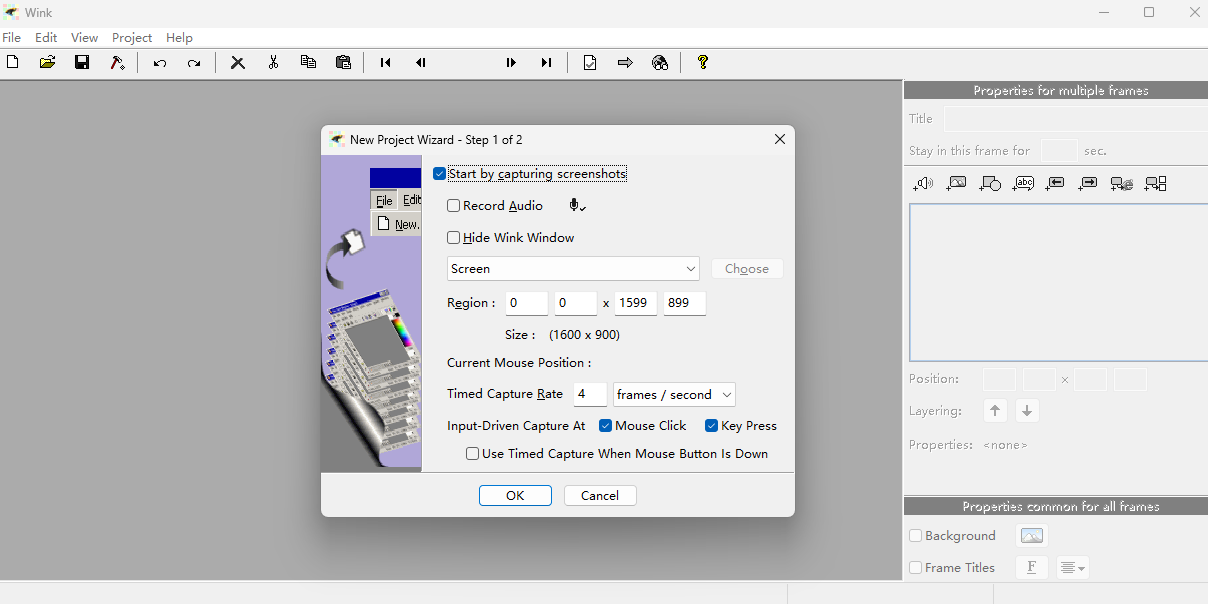Viewport: 1208px width, 604px height.
Task: Click the Add Shape icon
Action: tap(990, 184)
